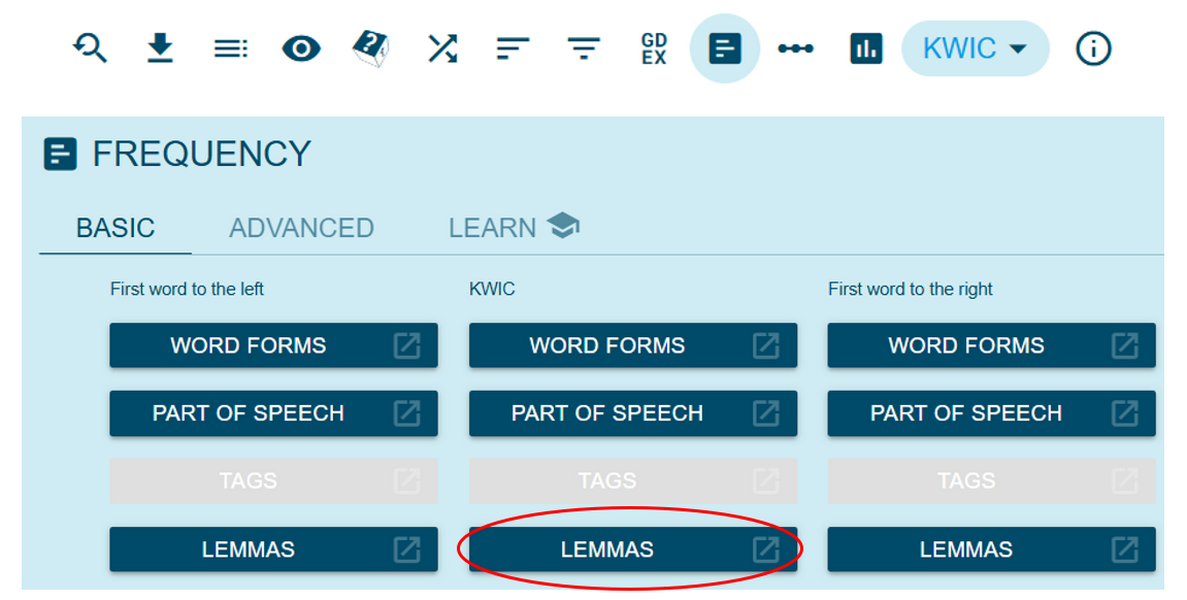1187x600 pixels.
Task: Toggle the Frequency panel icon
Action: click(x=724, y=48)
